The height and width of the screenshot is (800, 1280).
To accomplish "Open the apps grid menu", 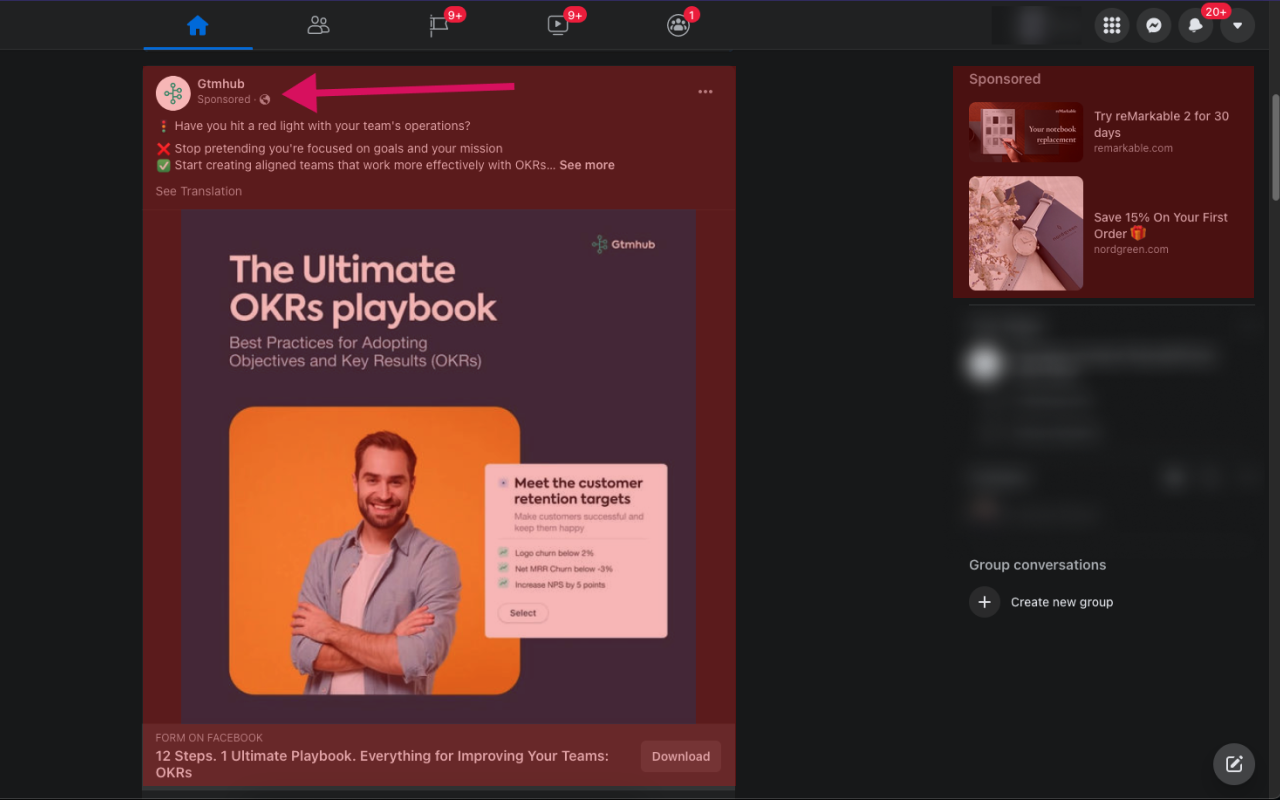I will 1112,26.
